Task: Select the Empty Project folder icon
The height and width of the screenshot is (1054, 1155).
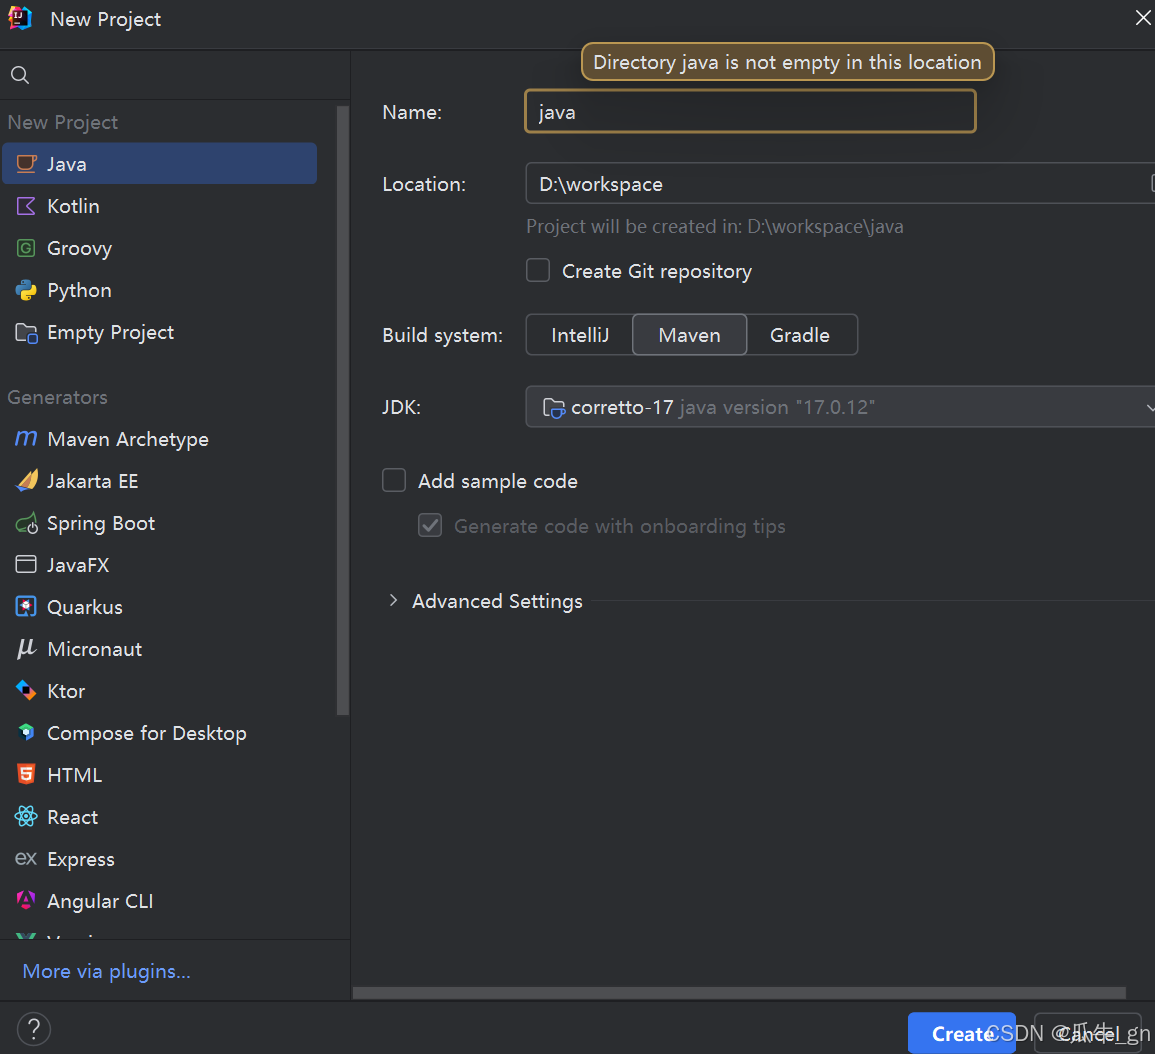Action: (x=27, y=333)
